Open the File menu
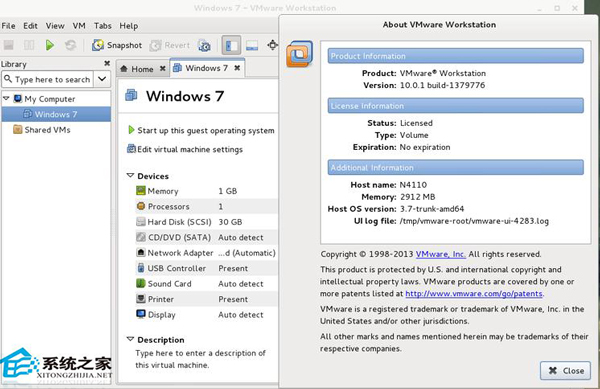 8,26
